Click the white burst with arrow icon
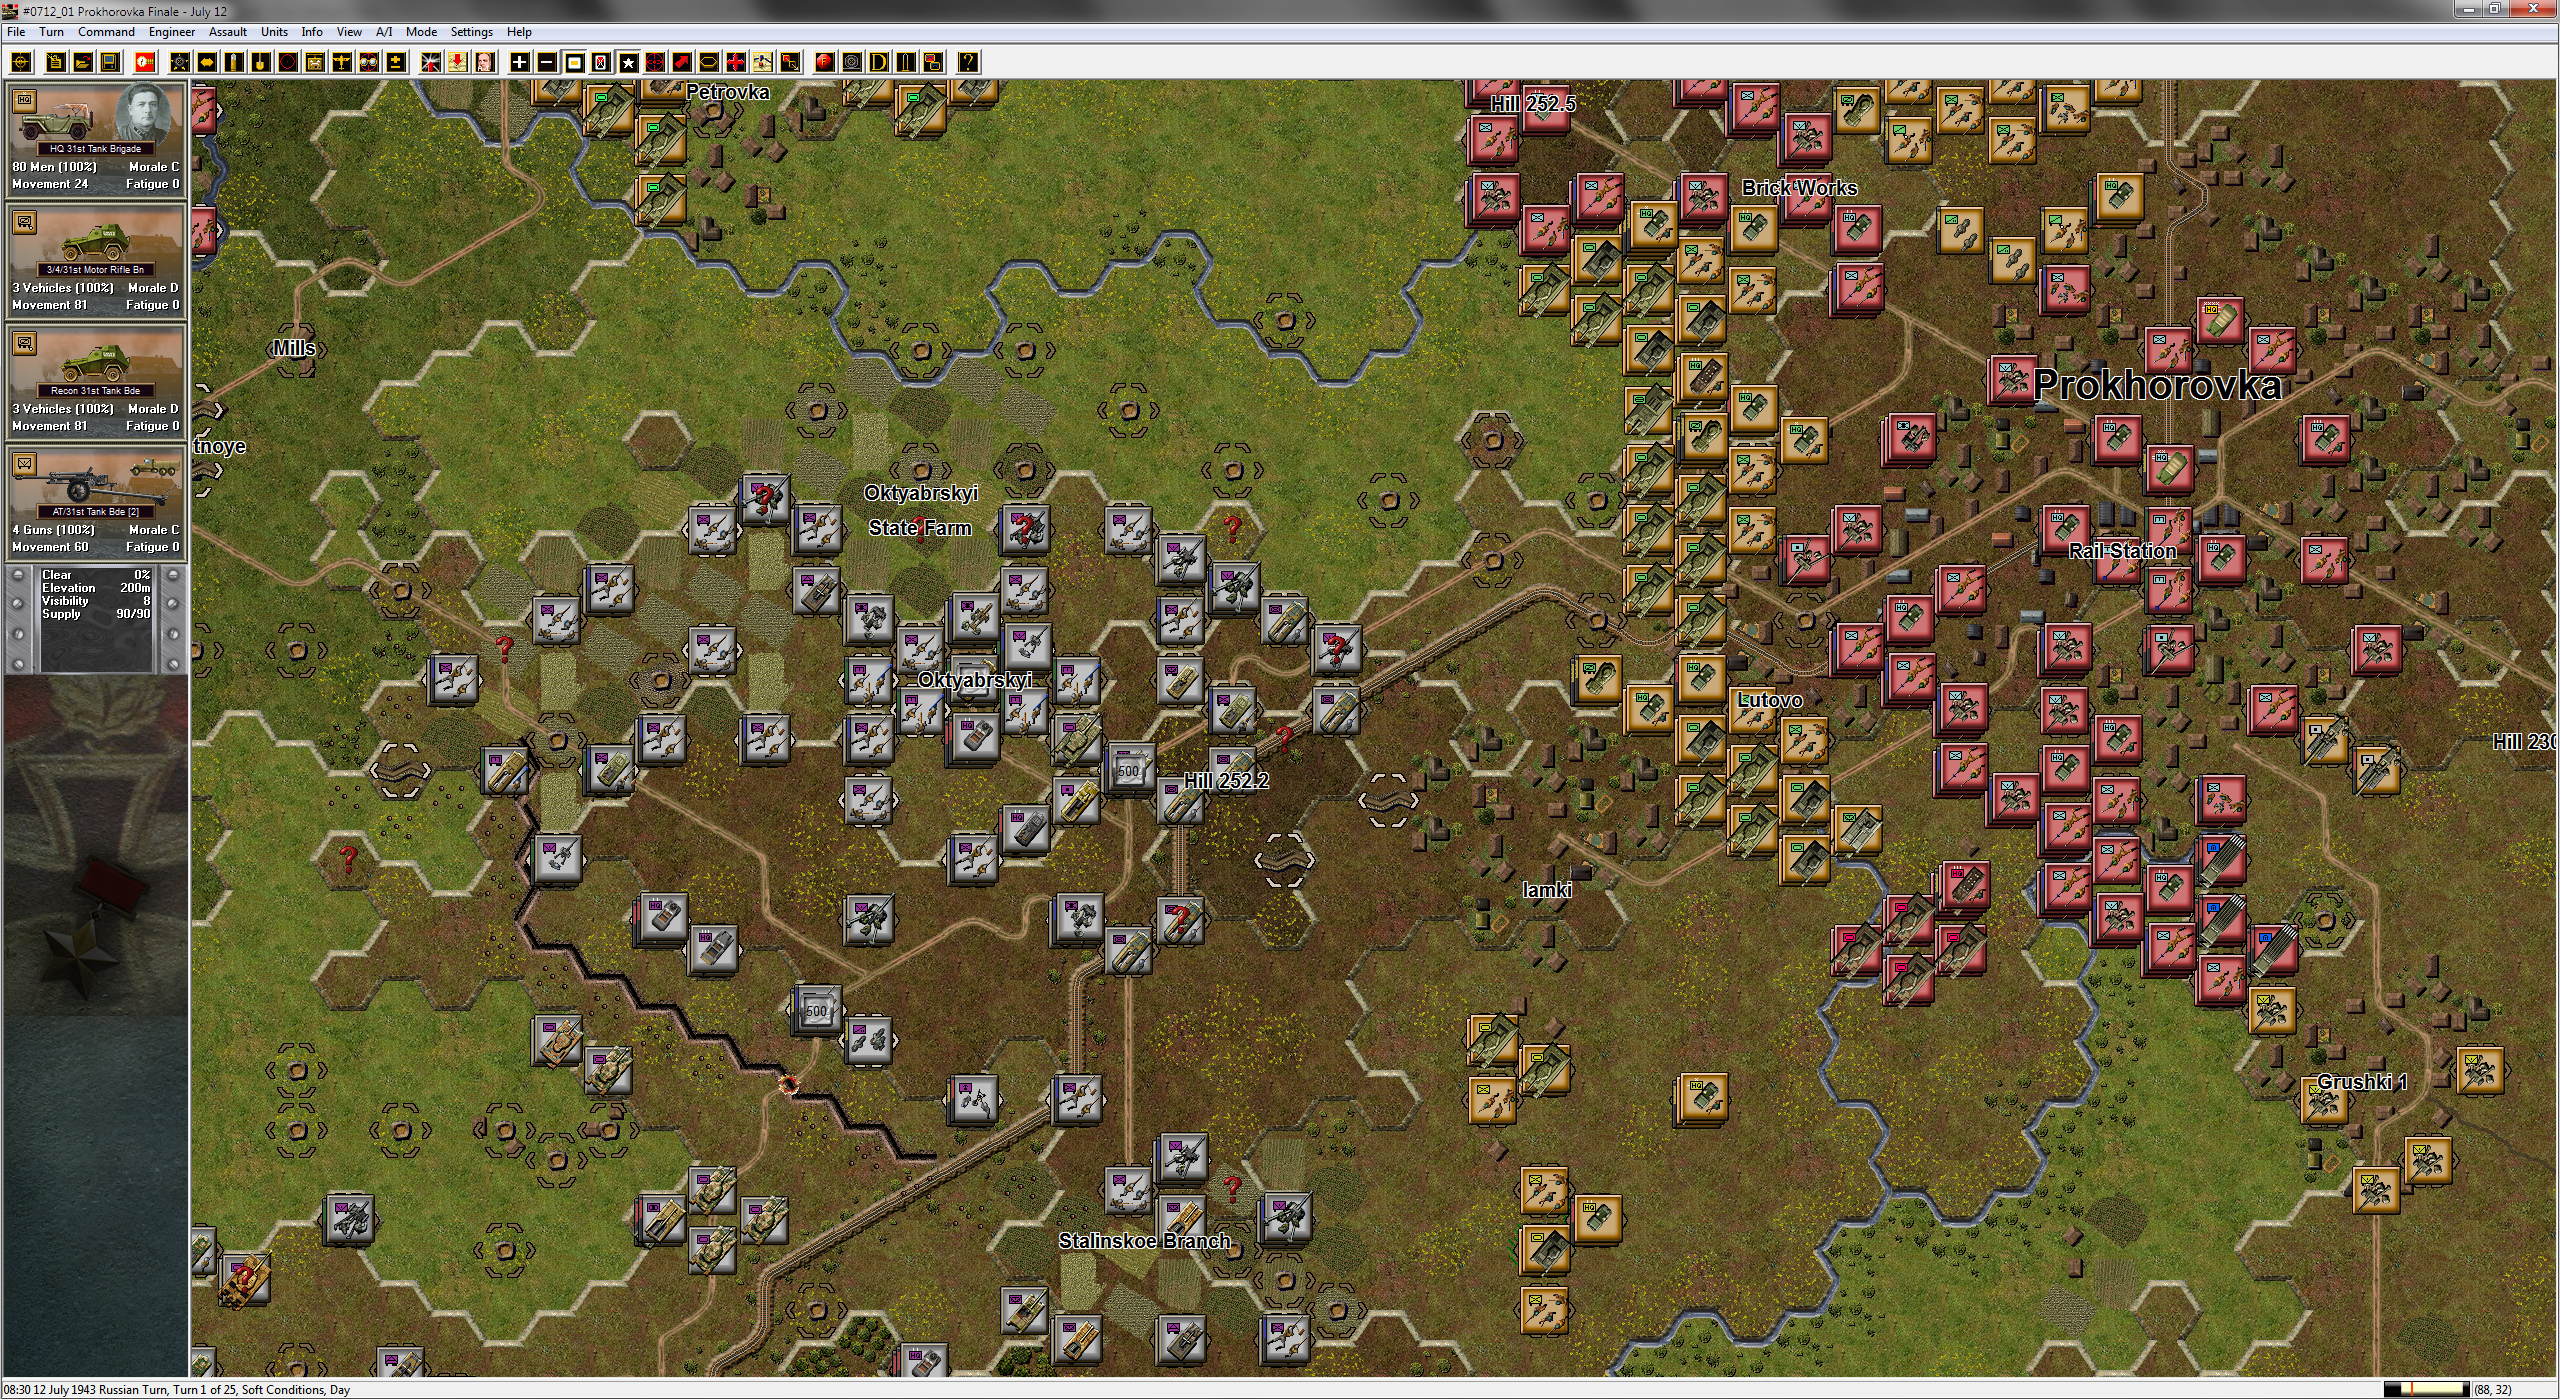Screen dimensions: 2560x1399 [x=430, y=62]
